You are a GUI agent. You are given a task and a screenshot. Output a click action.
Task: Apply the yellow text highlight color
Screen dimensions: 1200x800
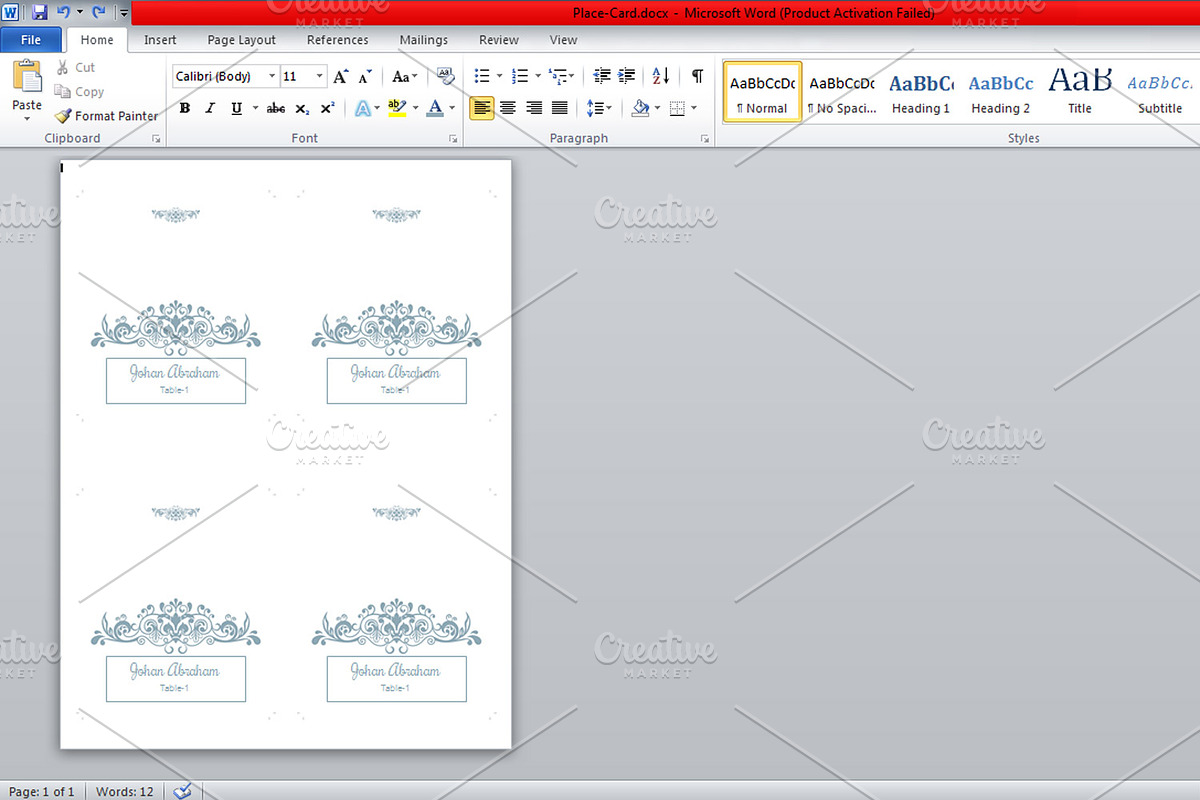coord(396,108)
